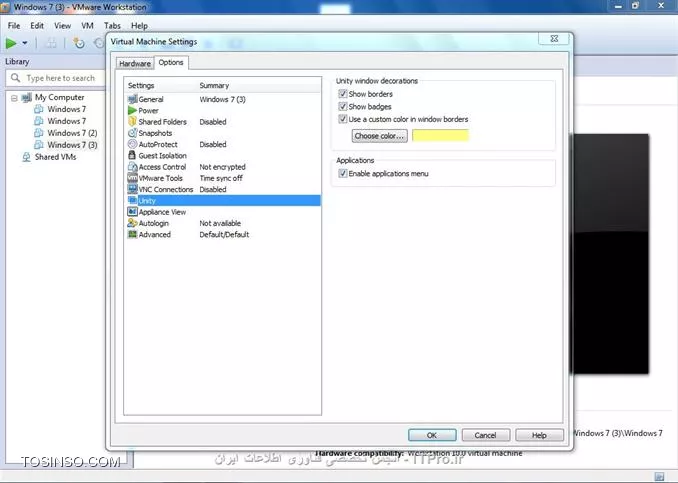Toggle the Show borders checkbox
The image size is (678, 483).
click(x=342, y=93)
